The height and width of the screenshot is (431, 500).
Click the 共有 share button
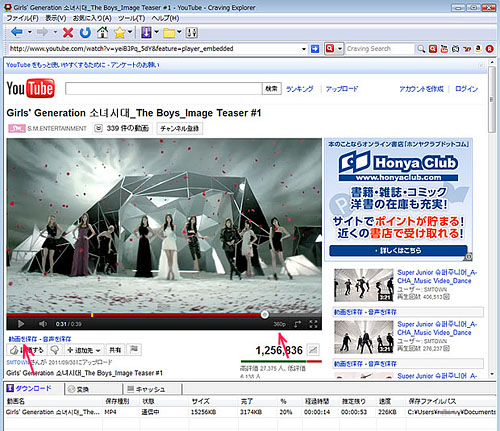(115, 350)
